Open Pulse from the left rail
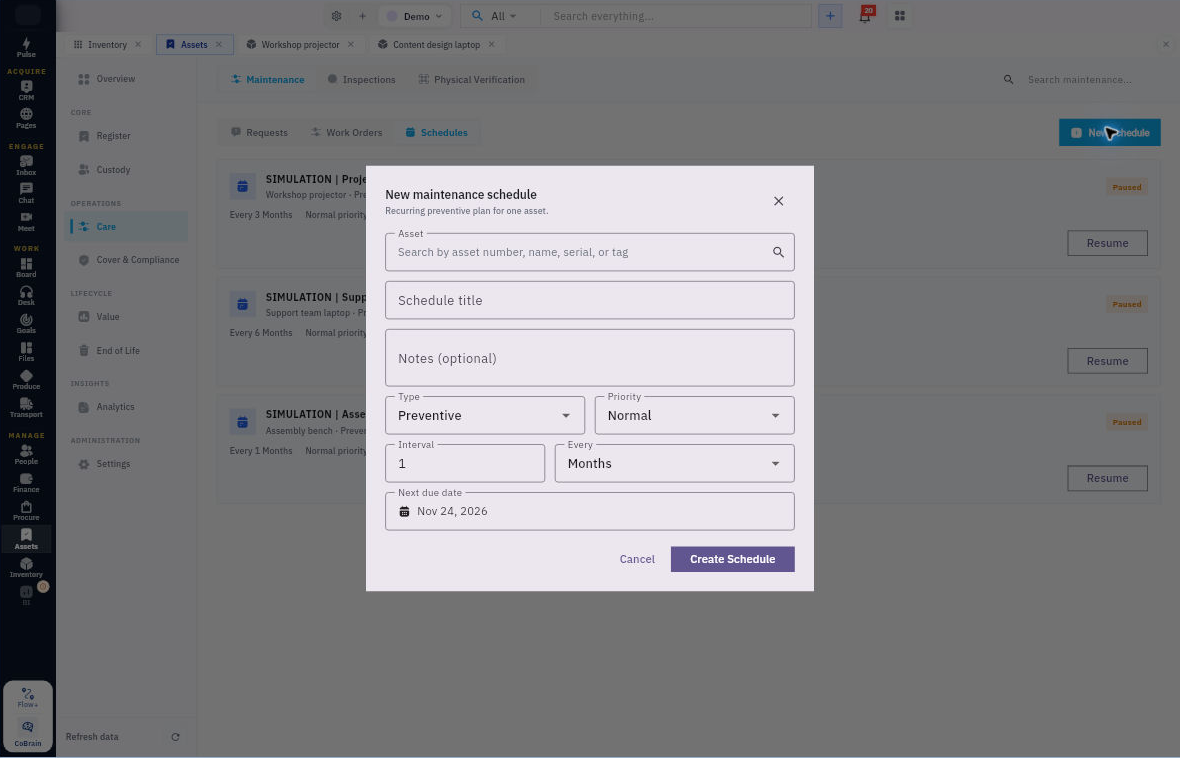The image size is (1180, 758). [26, 47]
